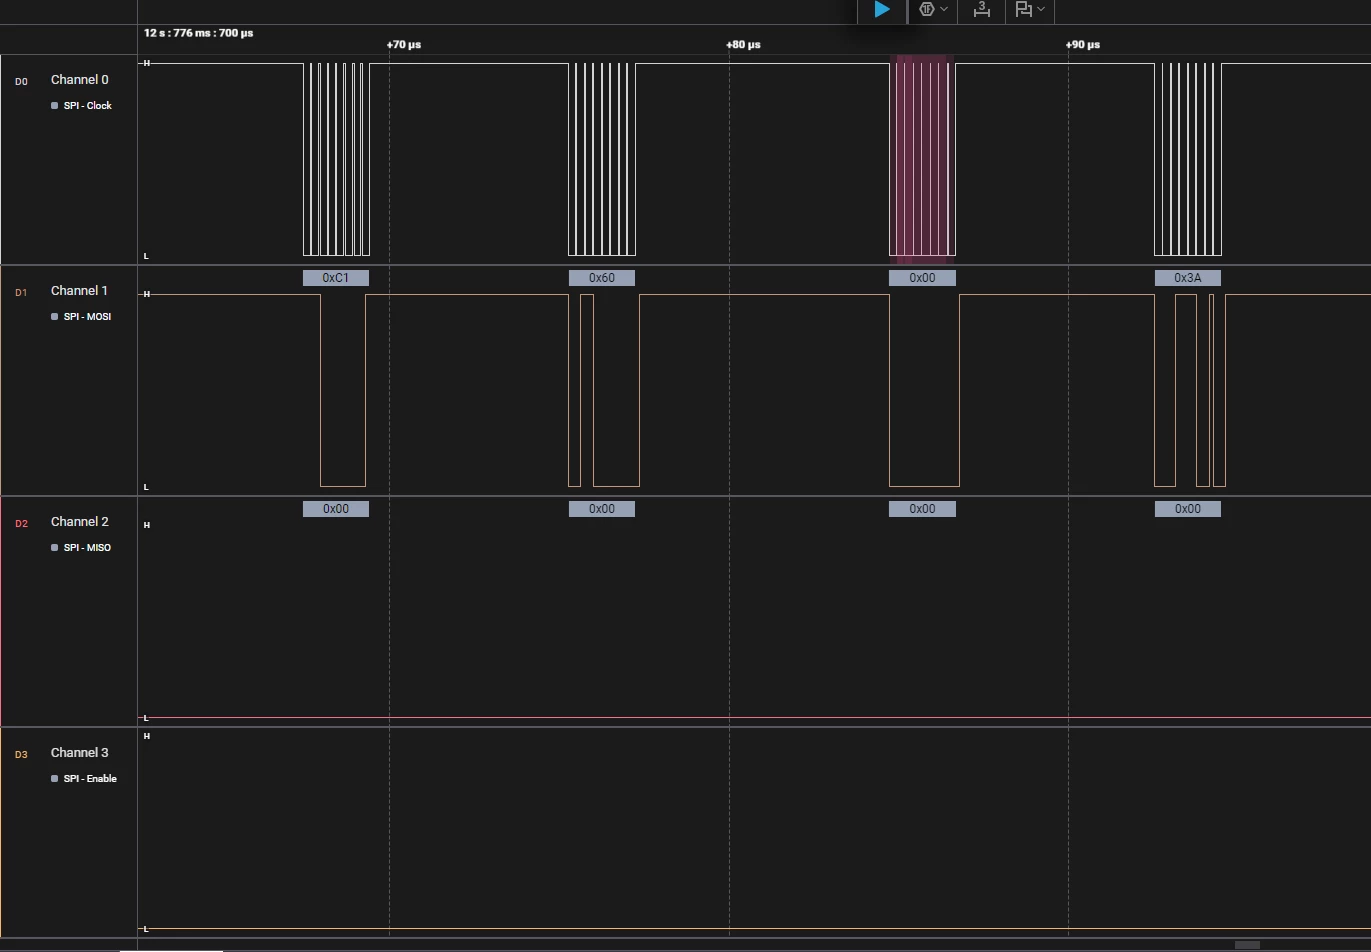Viewport: 1371px width, 952px height.
Task: Start capture with the blue play button
Action: point(881,9)
